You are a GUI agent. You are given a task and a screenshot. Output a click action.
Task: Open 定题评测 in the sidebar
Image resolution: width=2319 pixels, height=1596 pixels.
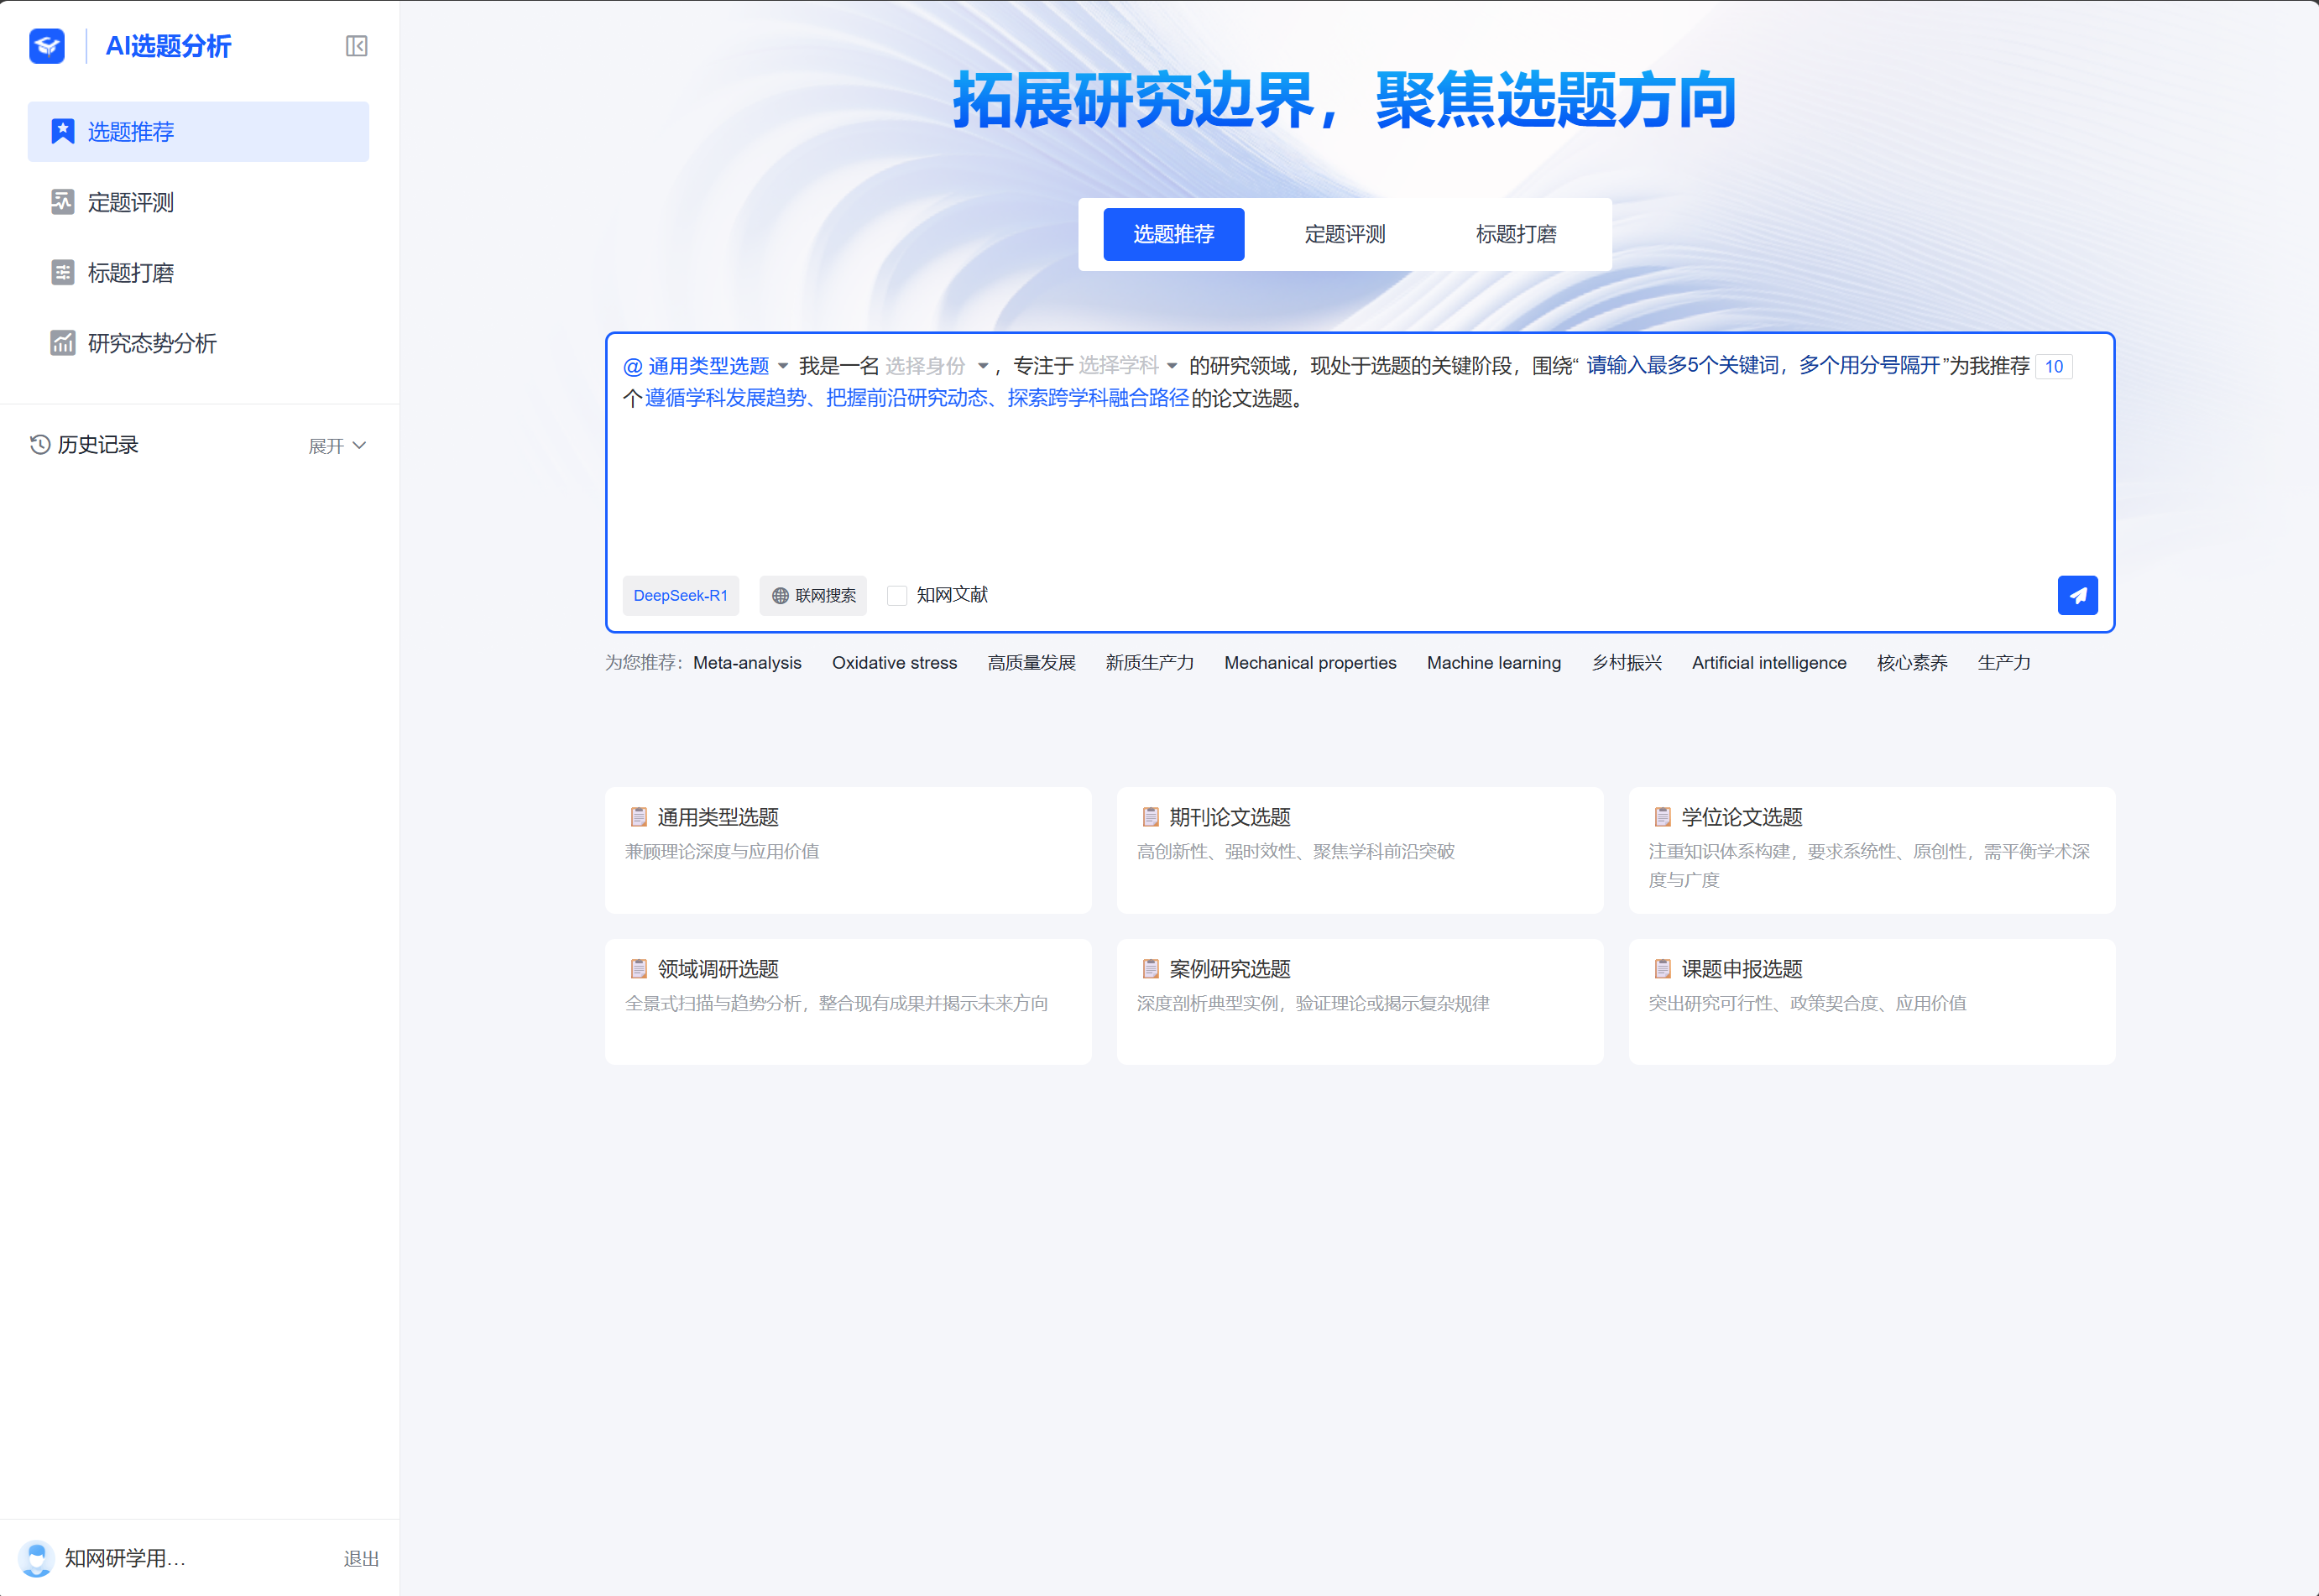198,202
